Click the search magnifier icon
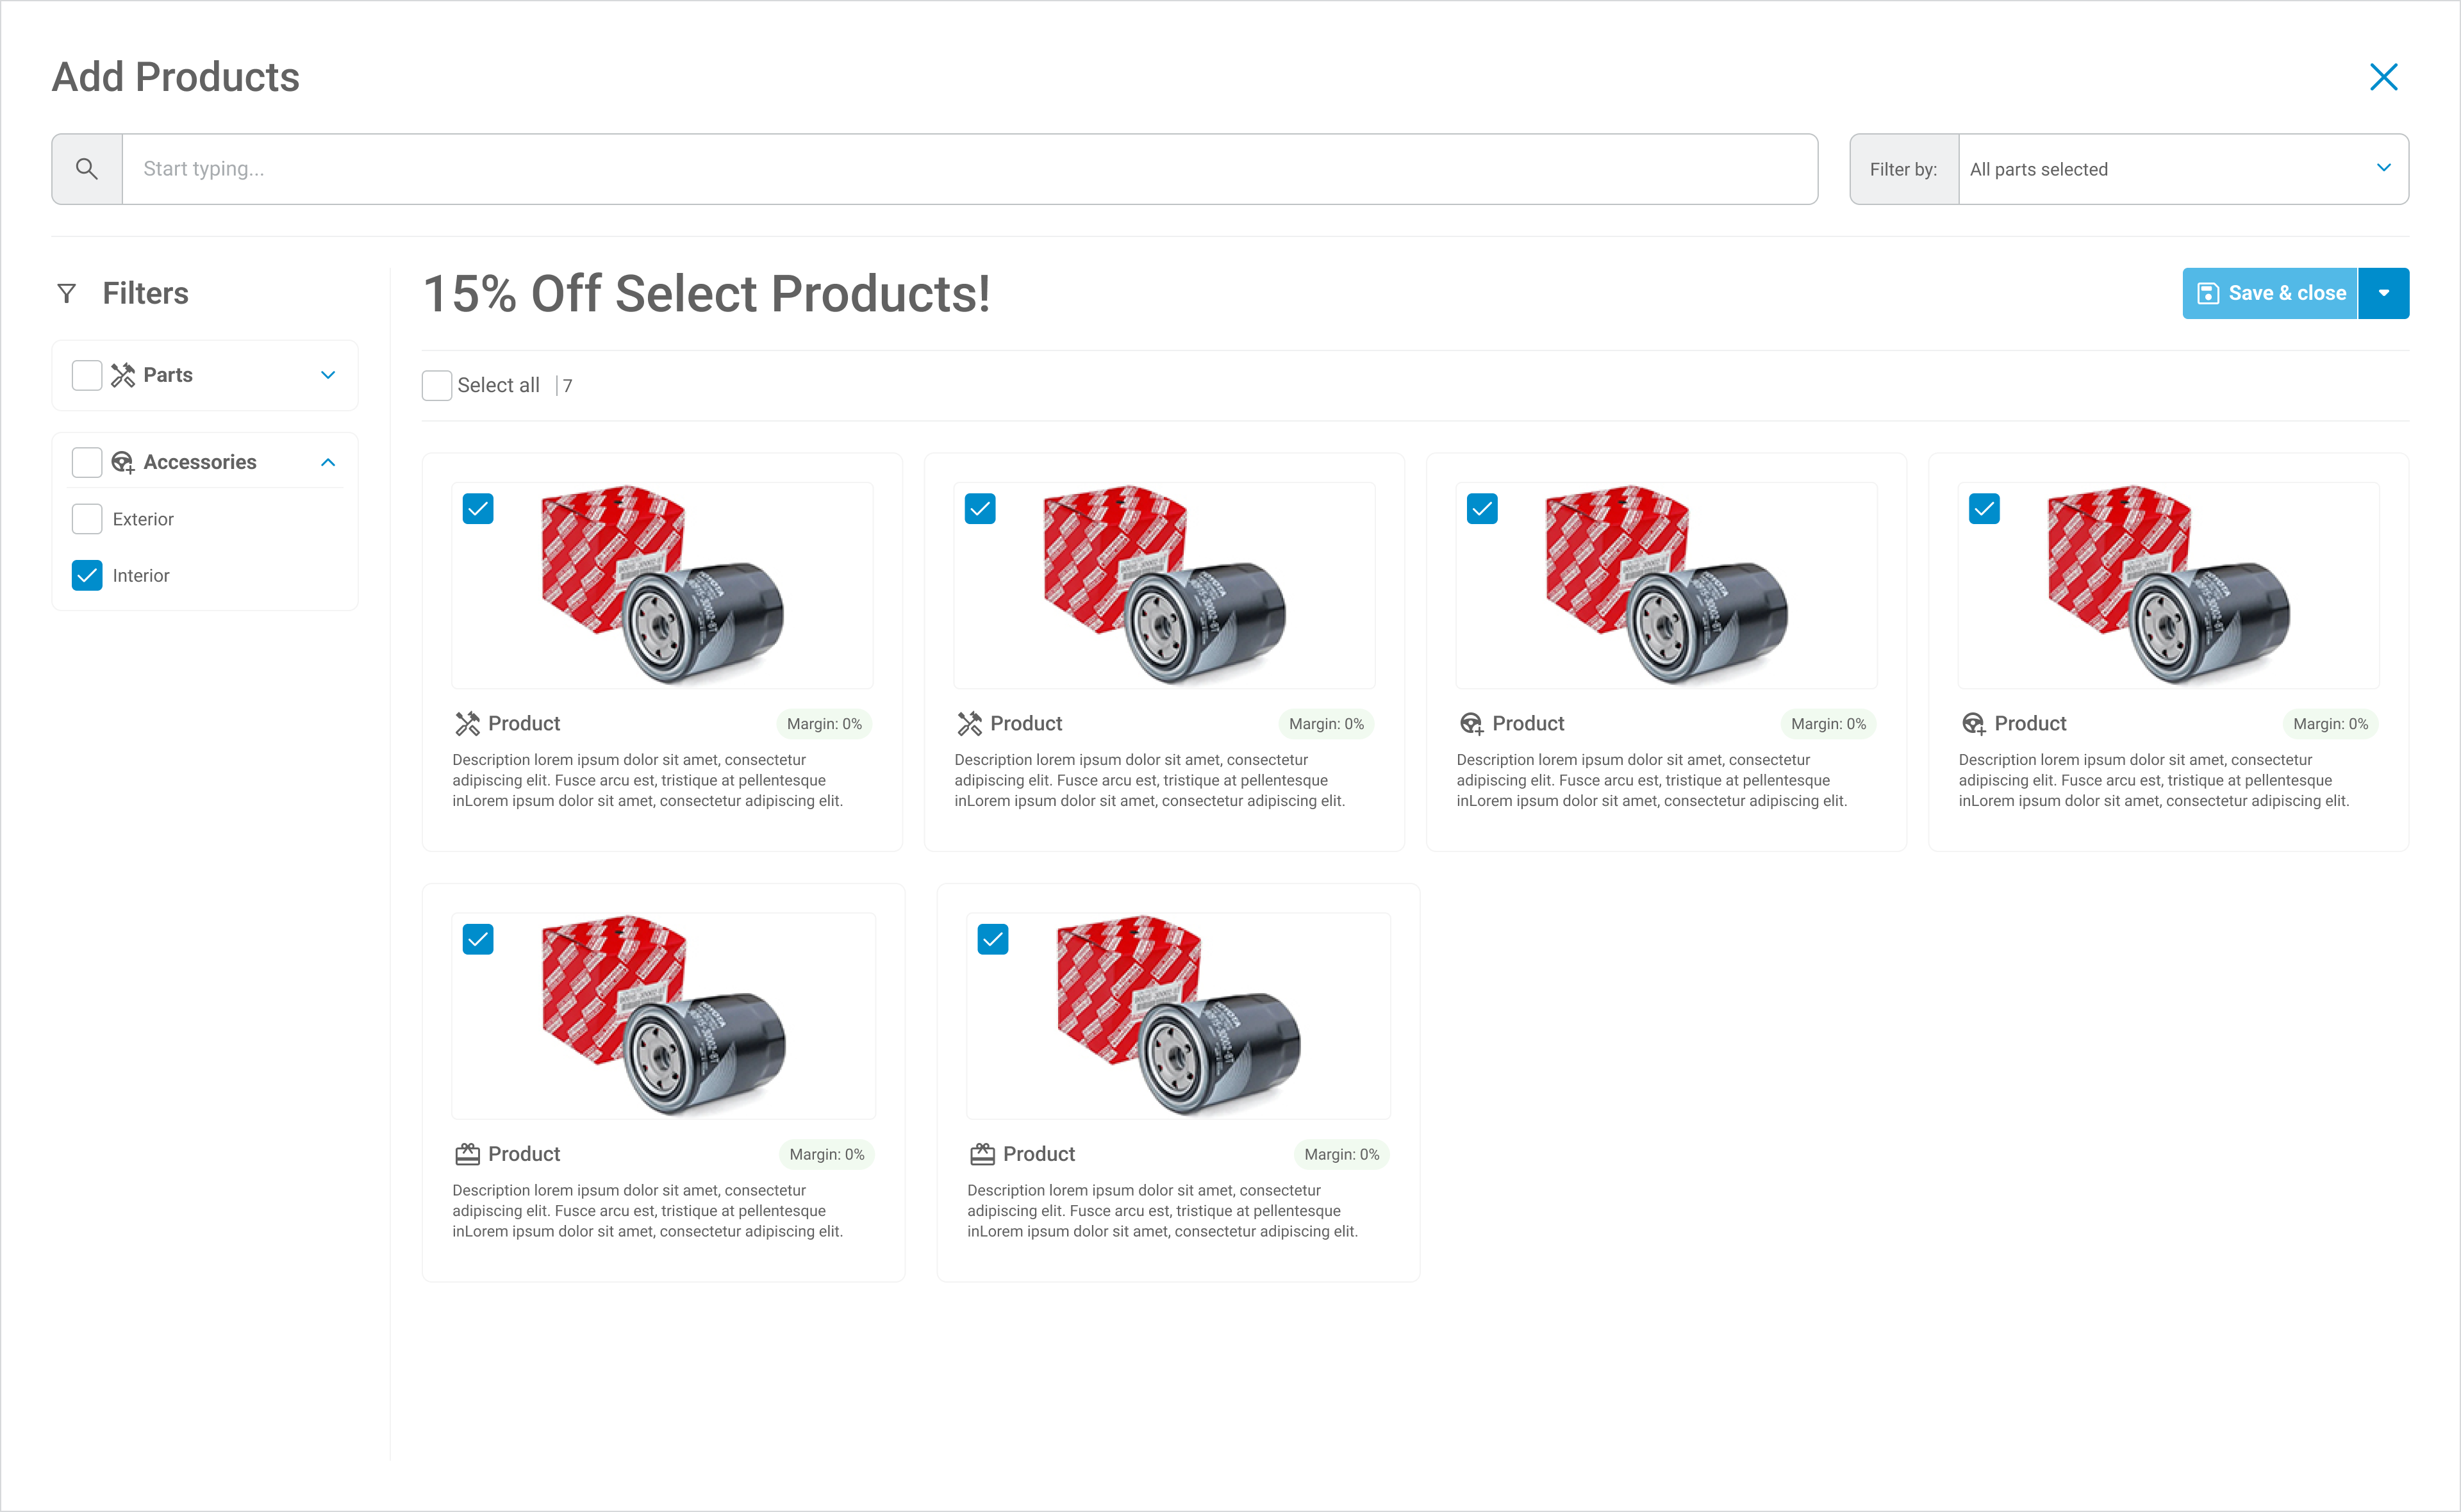This screenshot has width=2461, height=1512. pyautogui.click(x=87, y=169)
